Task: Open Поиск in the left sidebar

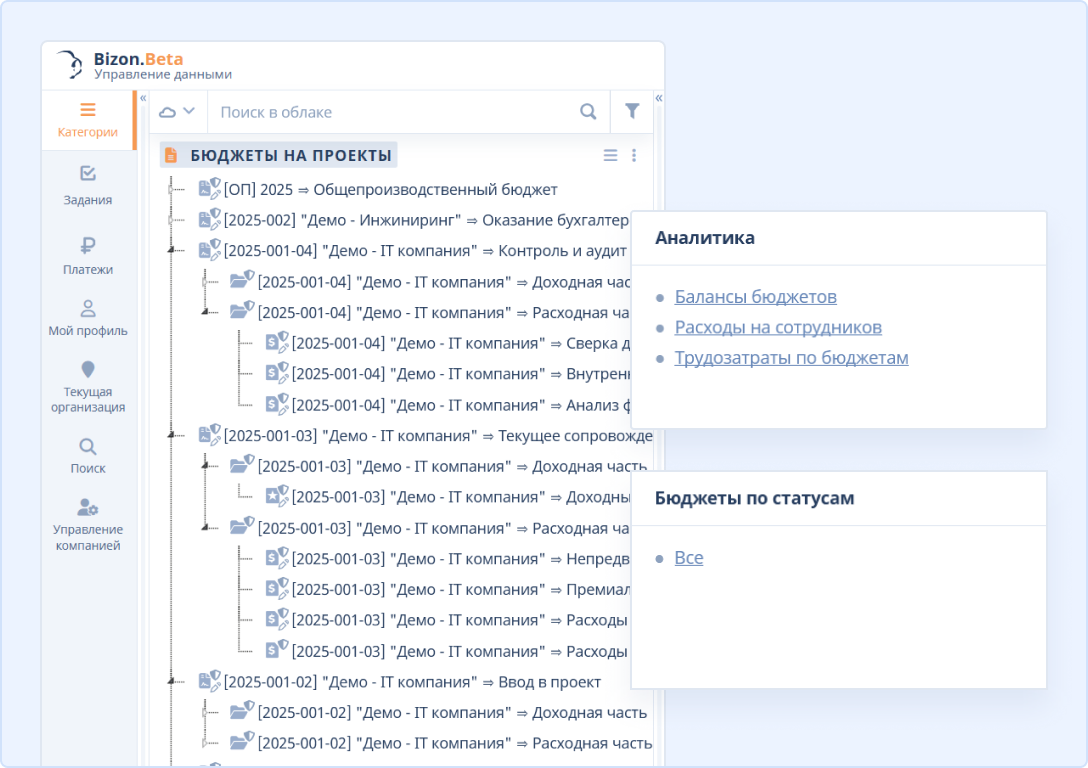Action: click(87, 455)
